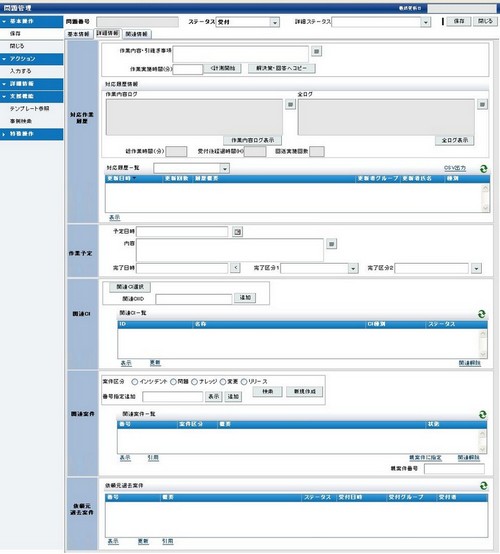Select the リリース radio button

coord(244,382)
